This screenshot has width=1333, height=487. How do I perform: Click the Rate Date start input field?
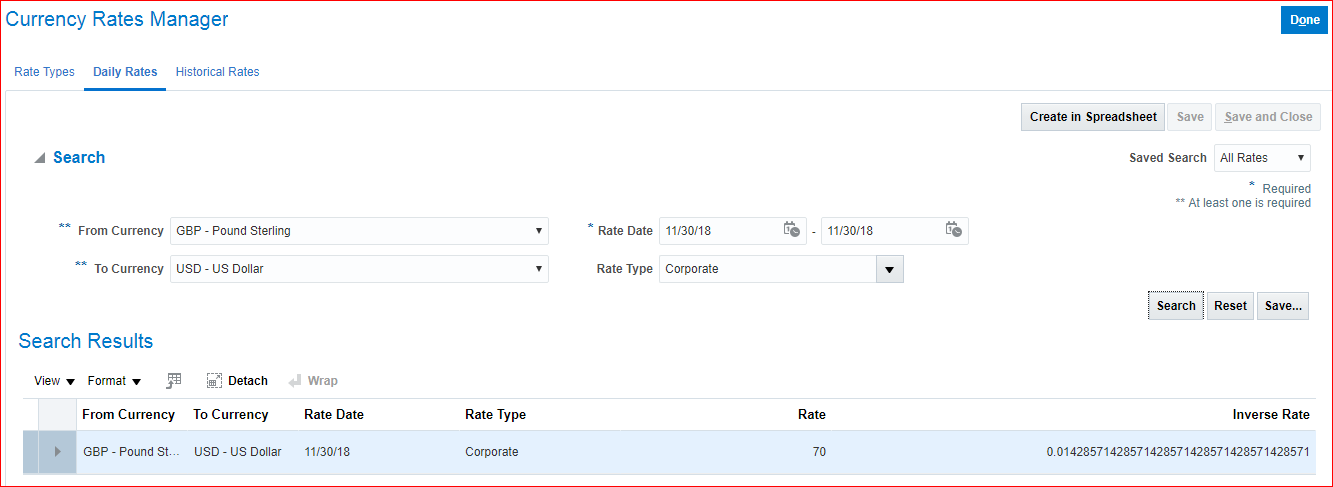click(718, 231)
